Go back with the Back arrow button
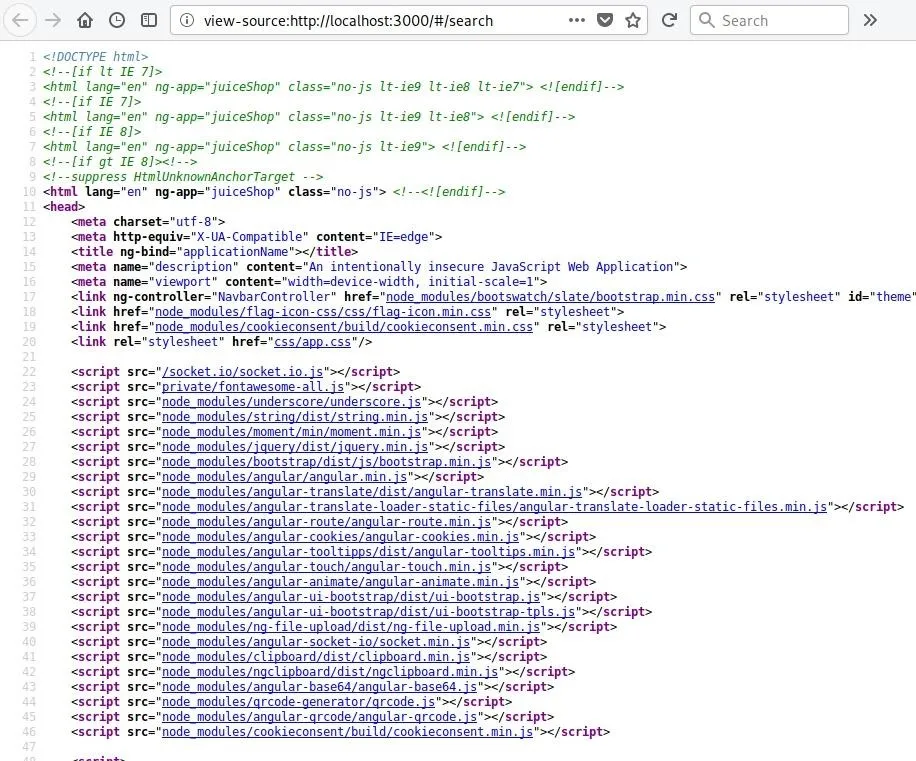Image resolution: width=916 pixels, height=761 pixels. click(x=20, y=20)
